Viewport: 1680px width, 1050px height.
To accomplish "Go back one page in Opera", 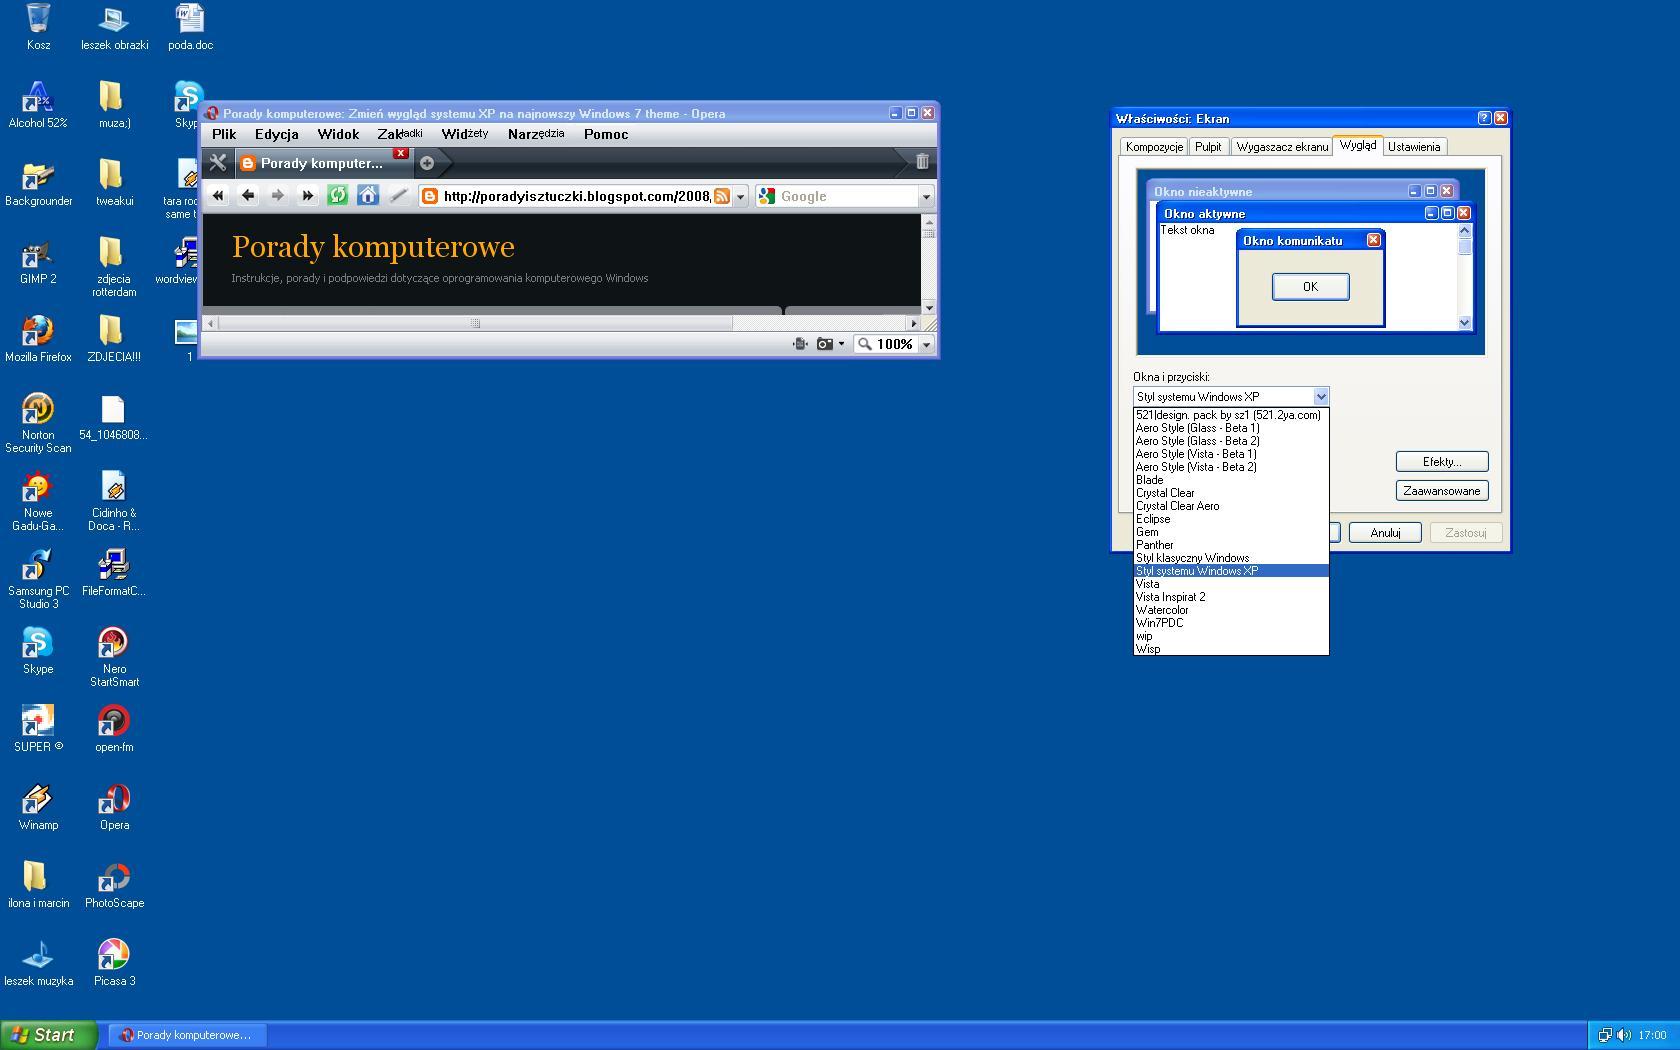I will [x=248, y=196].
